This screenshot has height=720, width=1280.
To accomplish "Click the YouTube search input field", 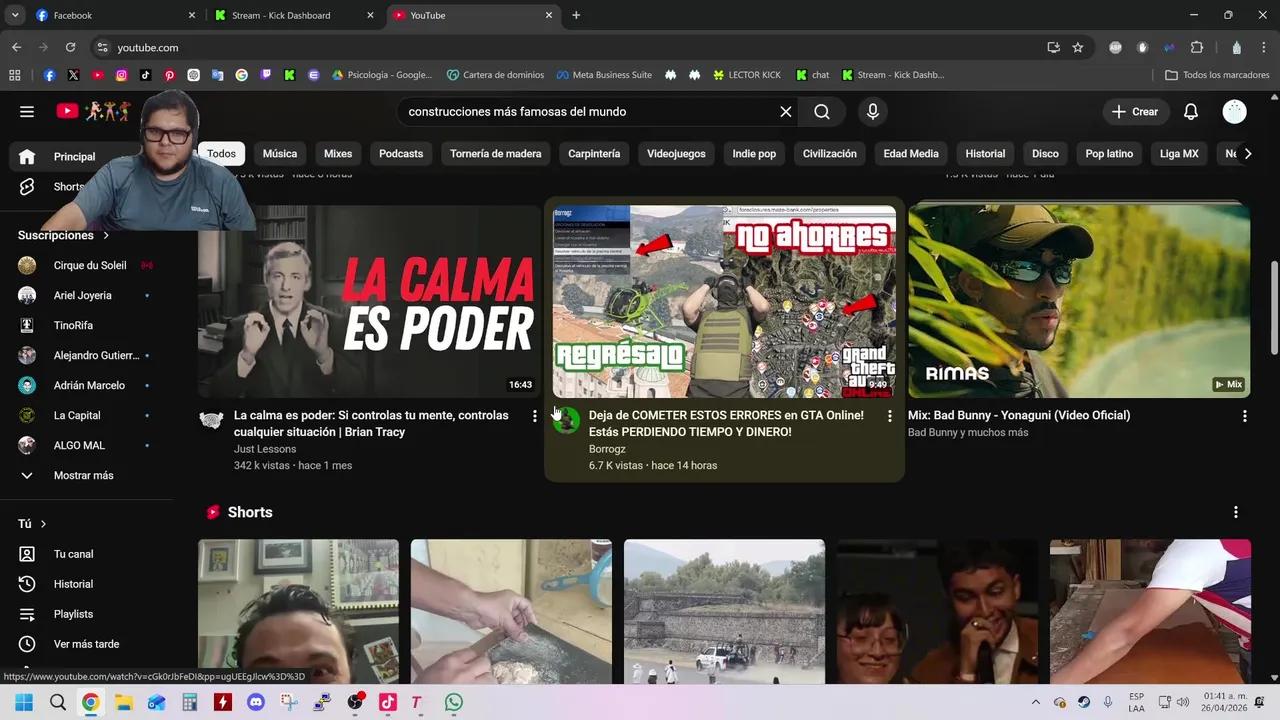I will (x=590, y=112).
